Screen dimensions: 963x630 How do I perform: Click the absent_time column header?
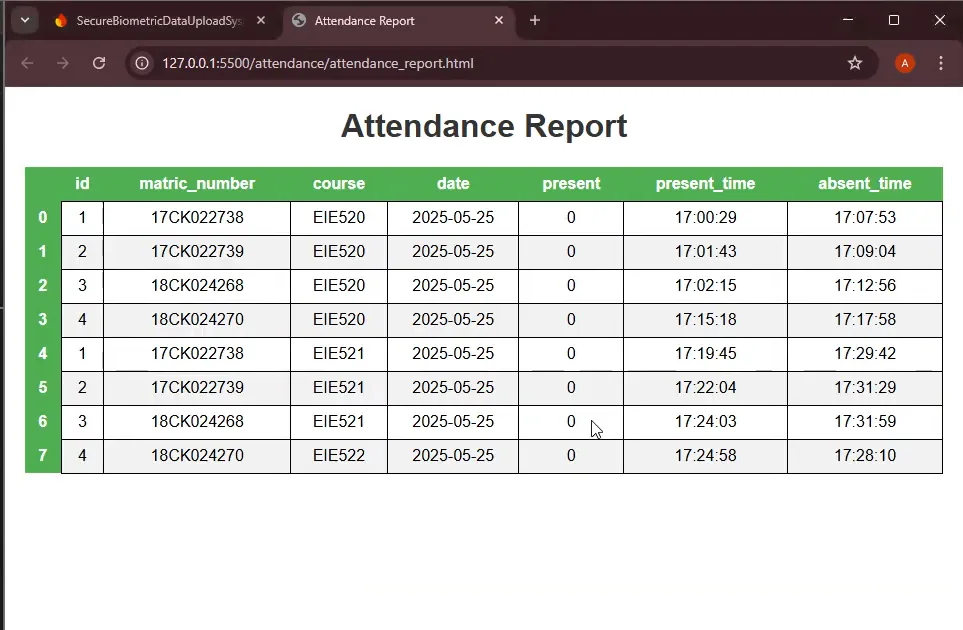coord(864,183)
